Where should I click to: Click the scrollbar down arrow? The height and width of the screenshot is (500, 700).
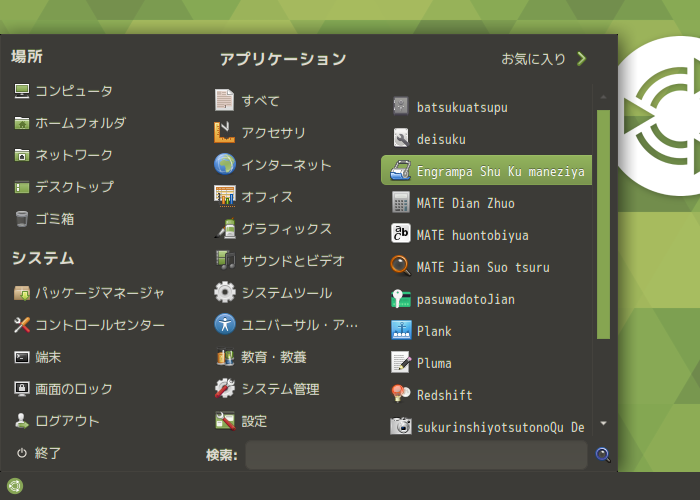pos(603,423)
